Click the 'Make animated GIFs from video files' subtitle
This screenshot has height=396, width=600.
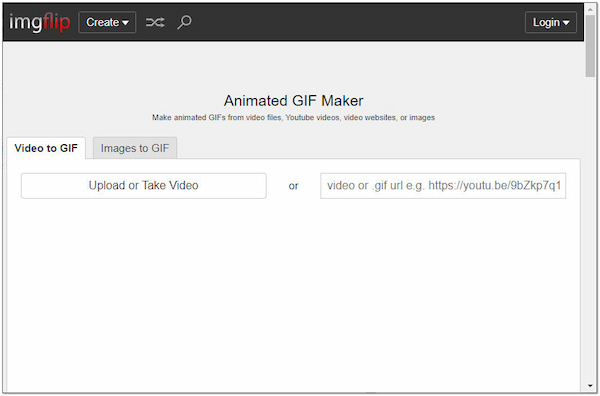[x=293, y=117]
